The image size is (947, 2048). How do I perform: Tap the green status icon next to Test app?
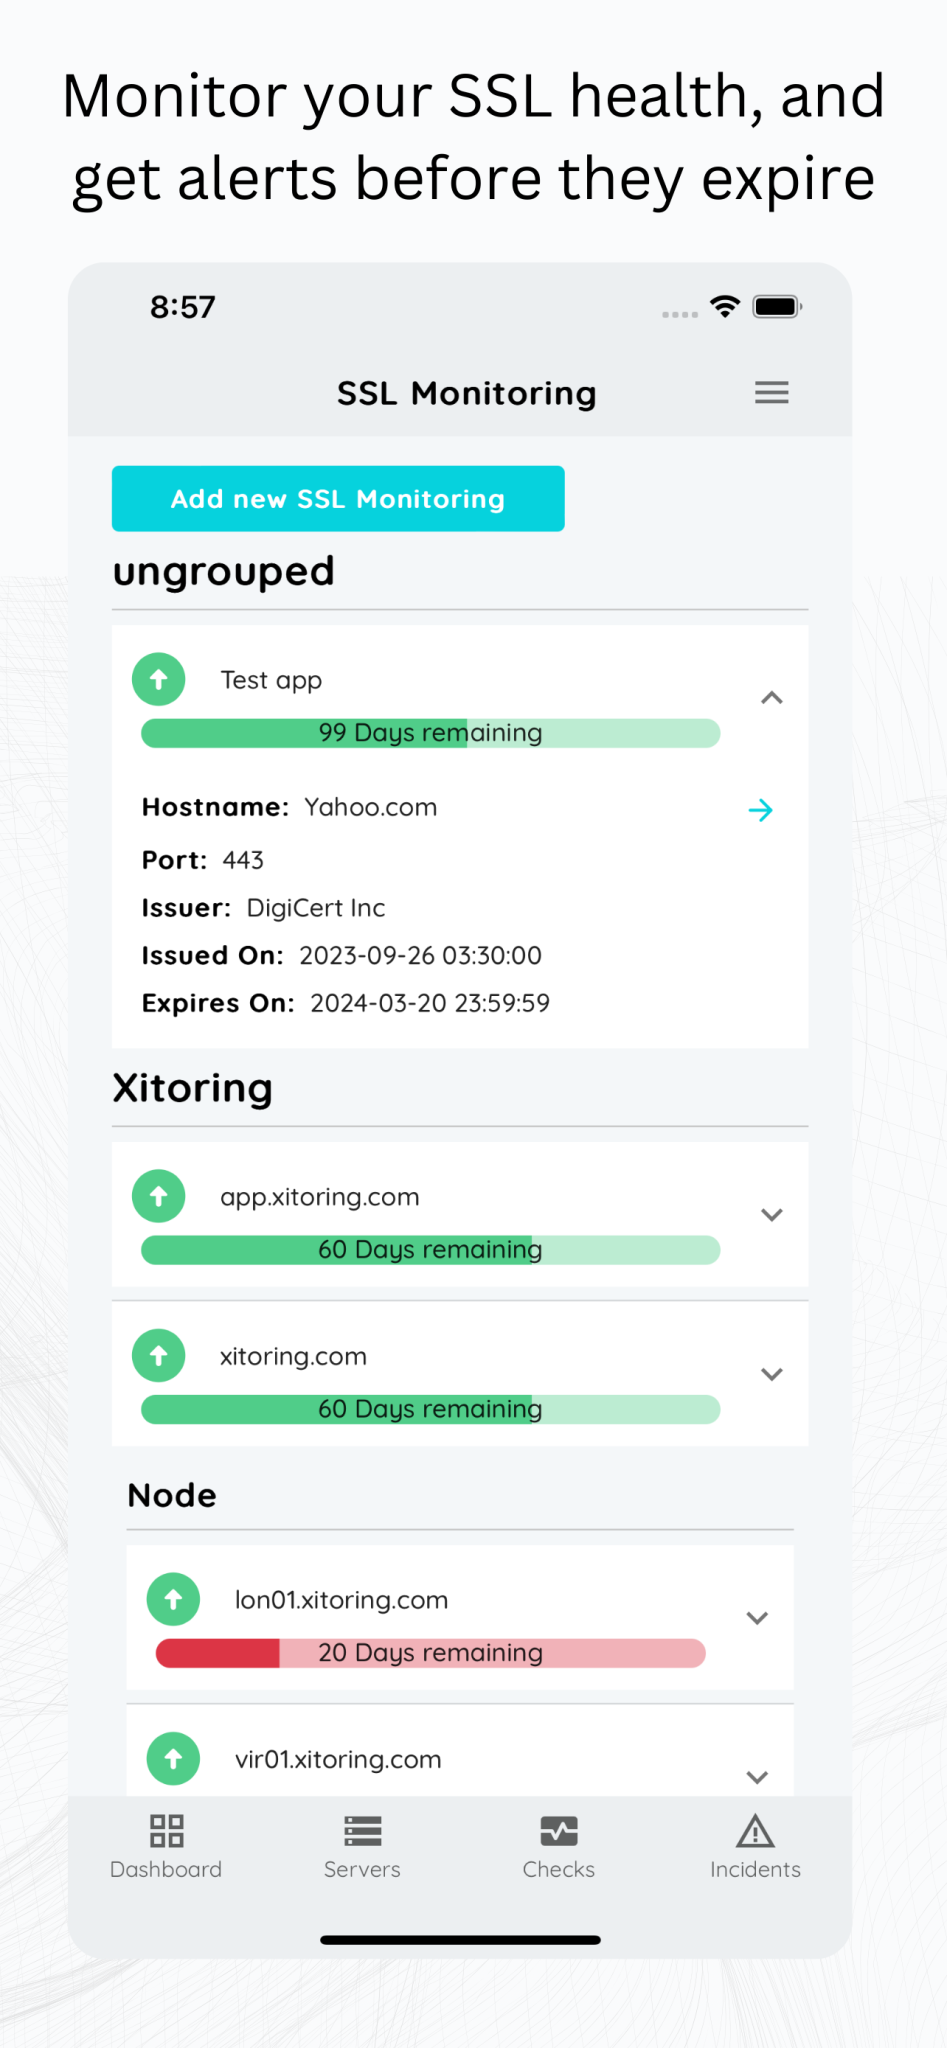(x=158, y=679)
